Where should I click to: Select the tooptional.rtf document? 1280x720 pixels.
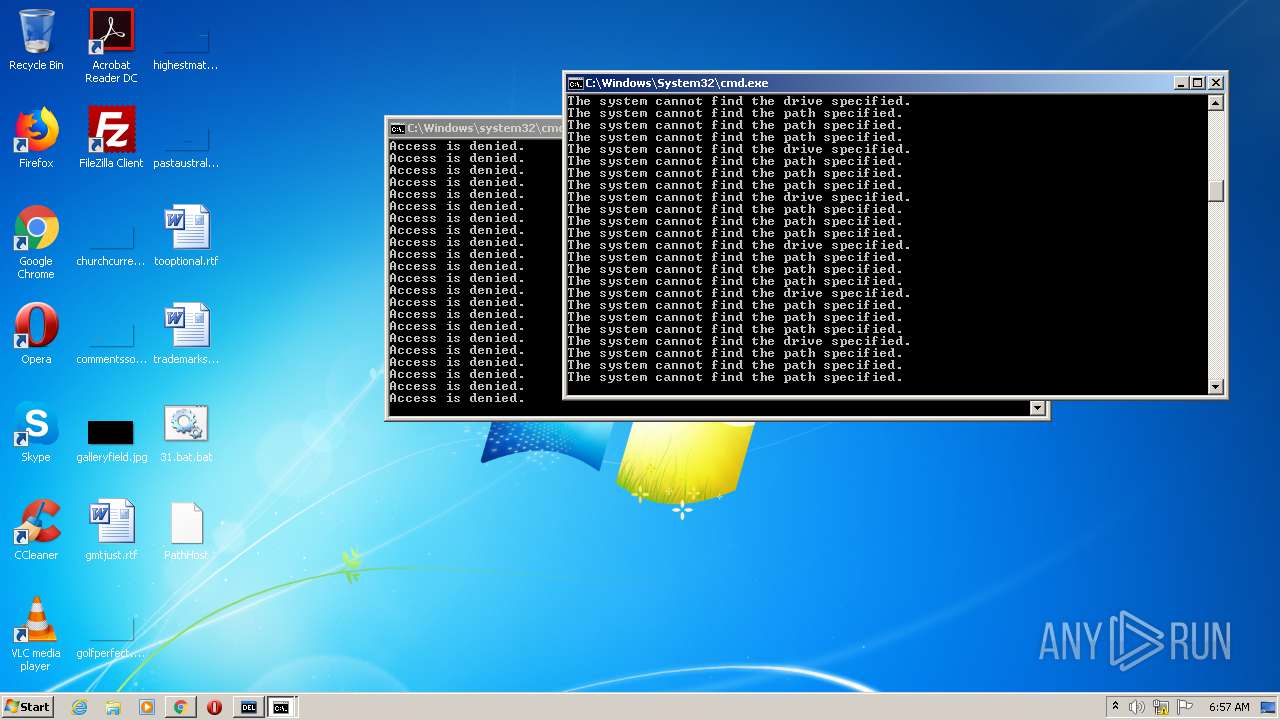click(186, 237)
